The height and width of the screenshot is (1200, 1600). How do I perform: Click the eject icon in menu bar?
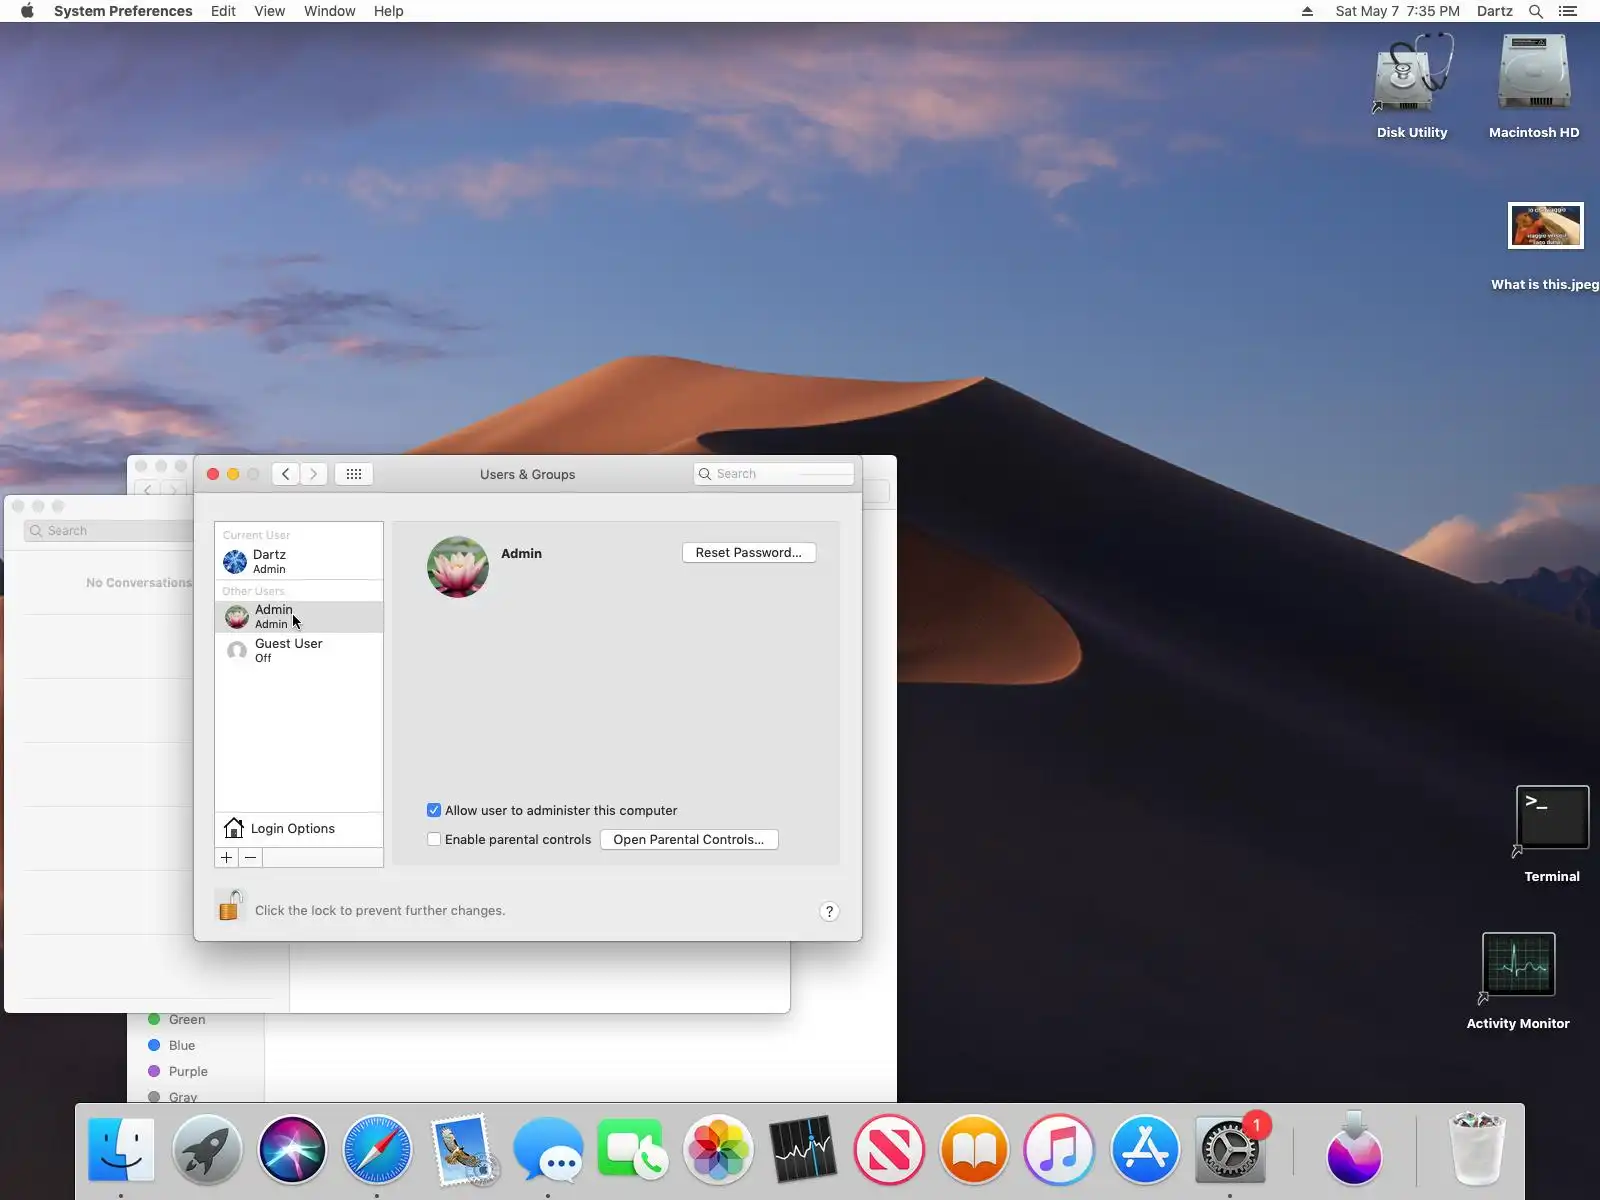coord(1307,11)
